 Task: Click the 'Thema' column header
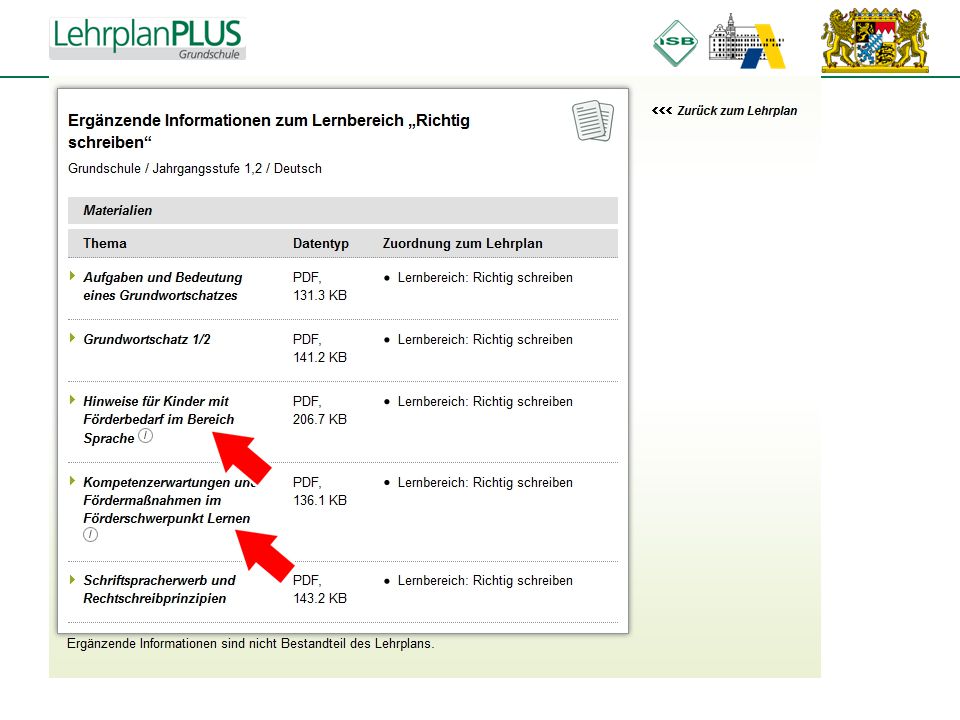tap(105, 244)
